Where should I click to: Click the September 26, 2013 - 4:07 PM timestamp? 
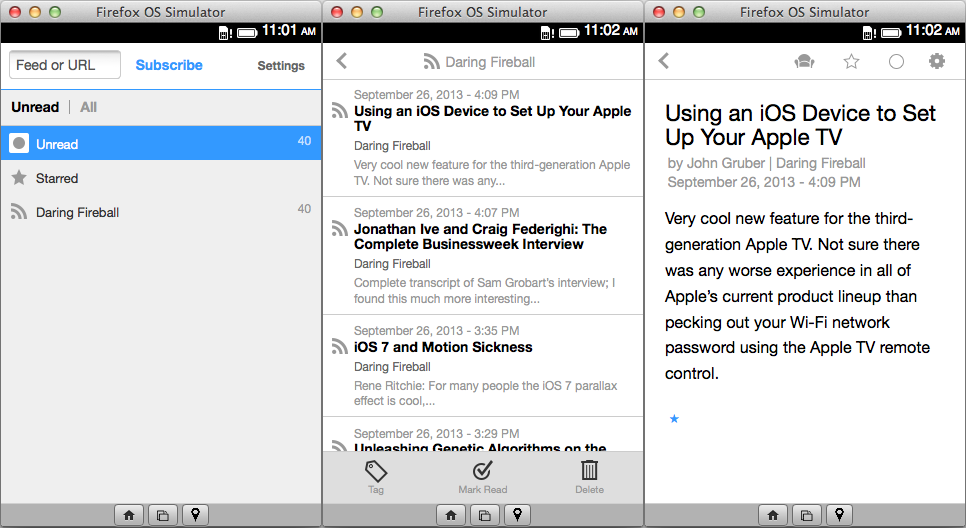[436, 213]
